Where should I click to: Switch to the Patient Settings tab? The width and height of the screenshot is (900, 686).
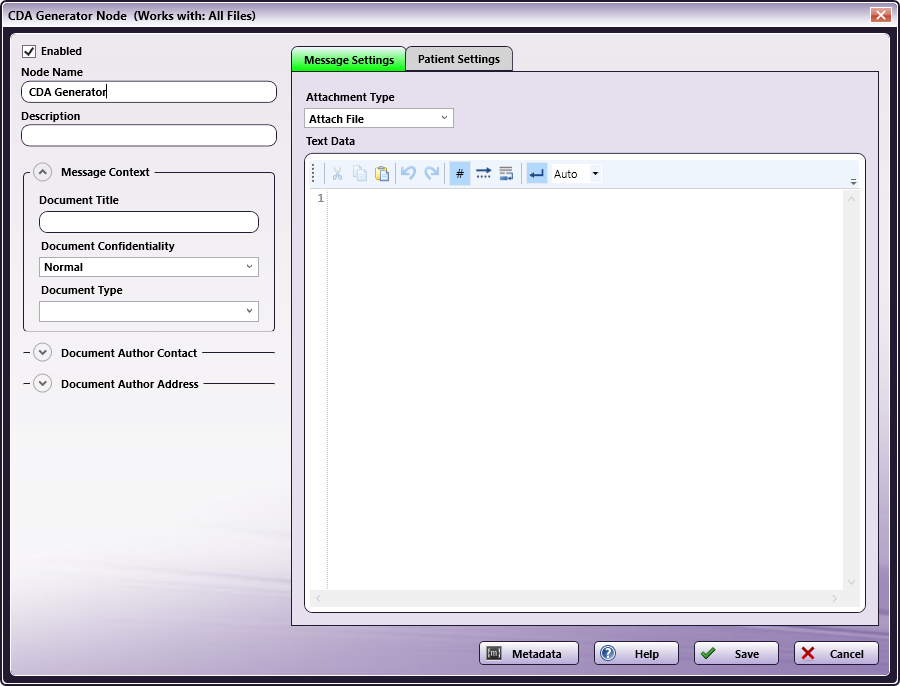pyautogui.click(x=459, y=59)
